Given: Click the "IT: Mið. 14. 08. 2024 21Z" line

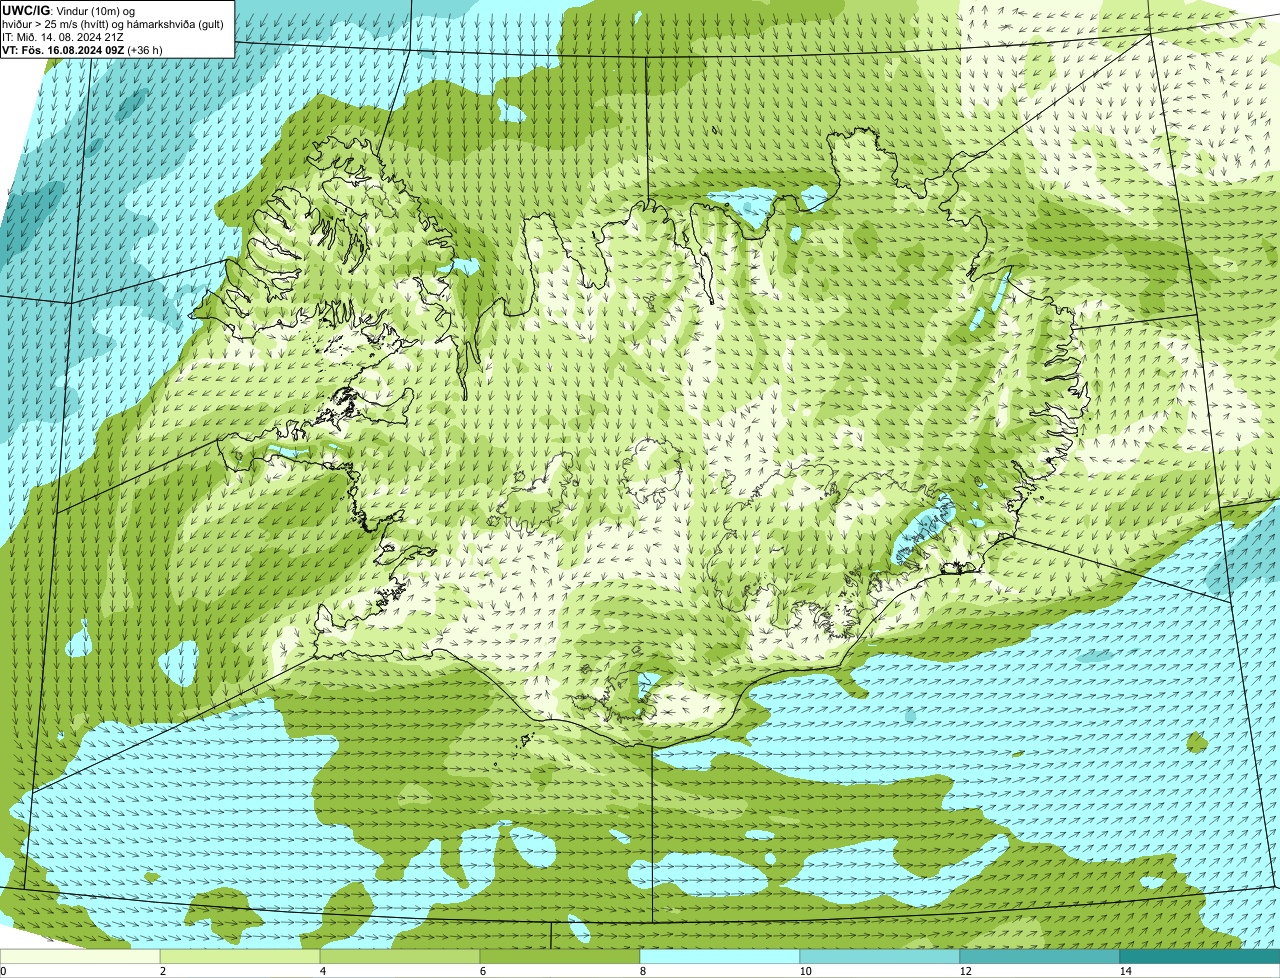Looking at the screenshot, I should pyautogui.click(x=63, y=37).
